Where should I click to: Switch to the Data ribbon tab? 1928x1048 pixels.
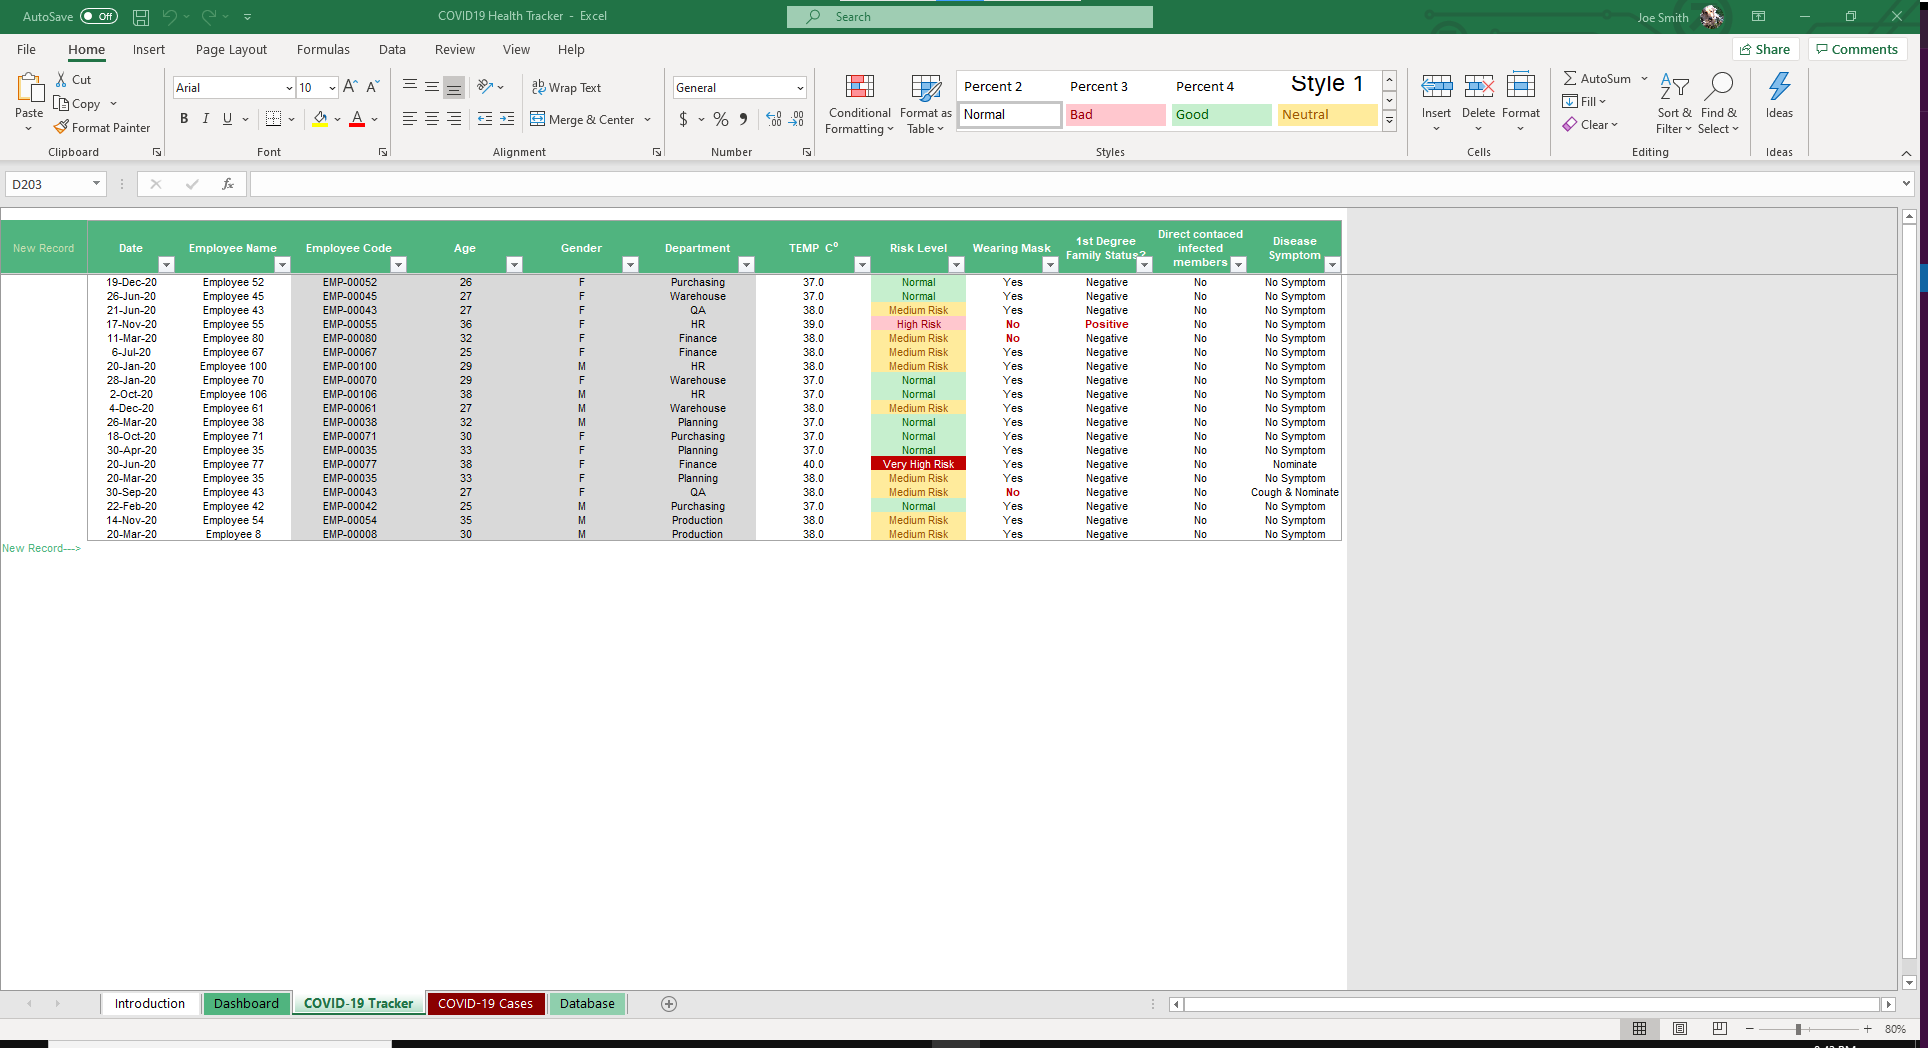[392, 49]
